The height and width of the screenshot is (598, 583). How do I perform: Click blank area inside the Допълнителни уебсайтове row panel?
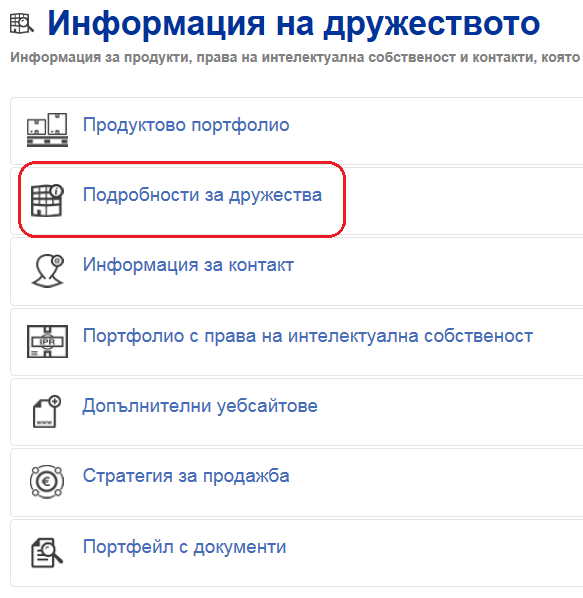pyautogui.click(x=450, y=412)
